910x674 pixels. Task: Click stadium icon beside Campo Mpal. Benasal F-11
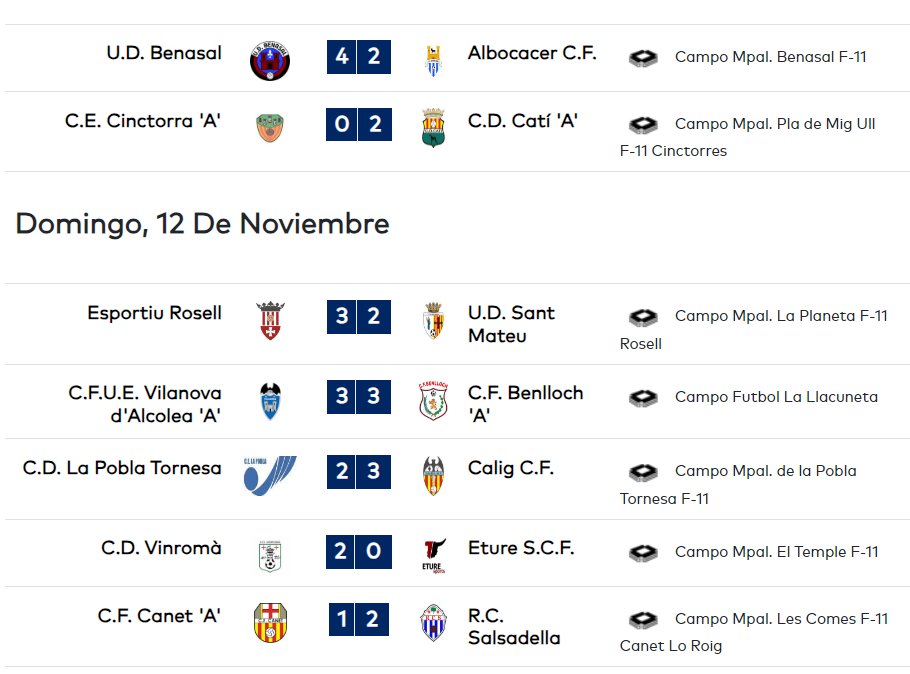643,57
